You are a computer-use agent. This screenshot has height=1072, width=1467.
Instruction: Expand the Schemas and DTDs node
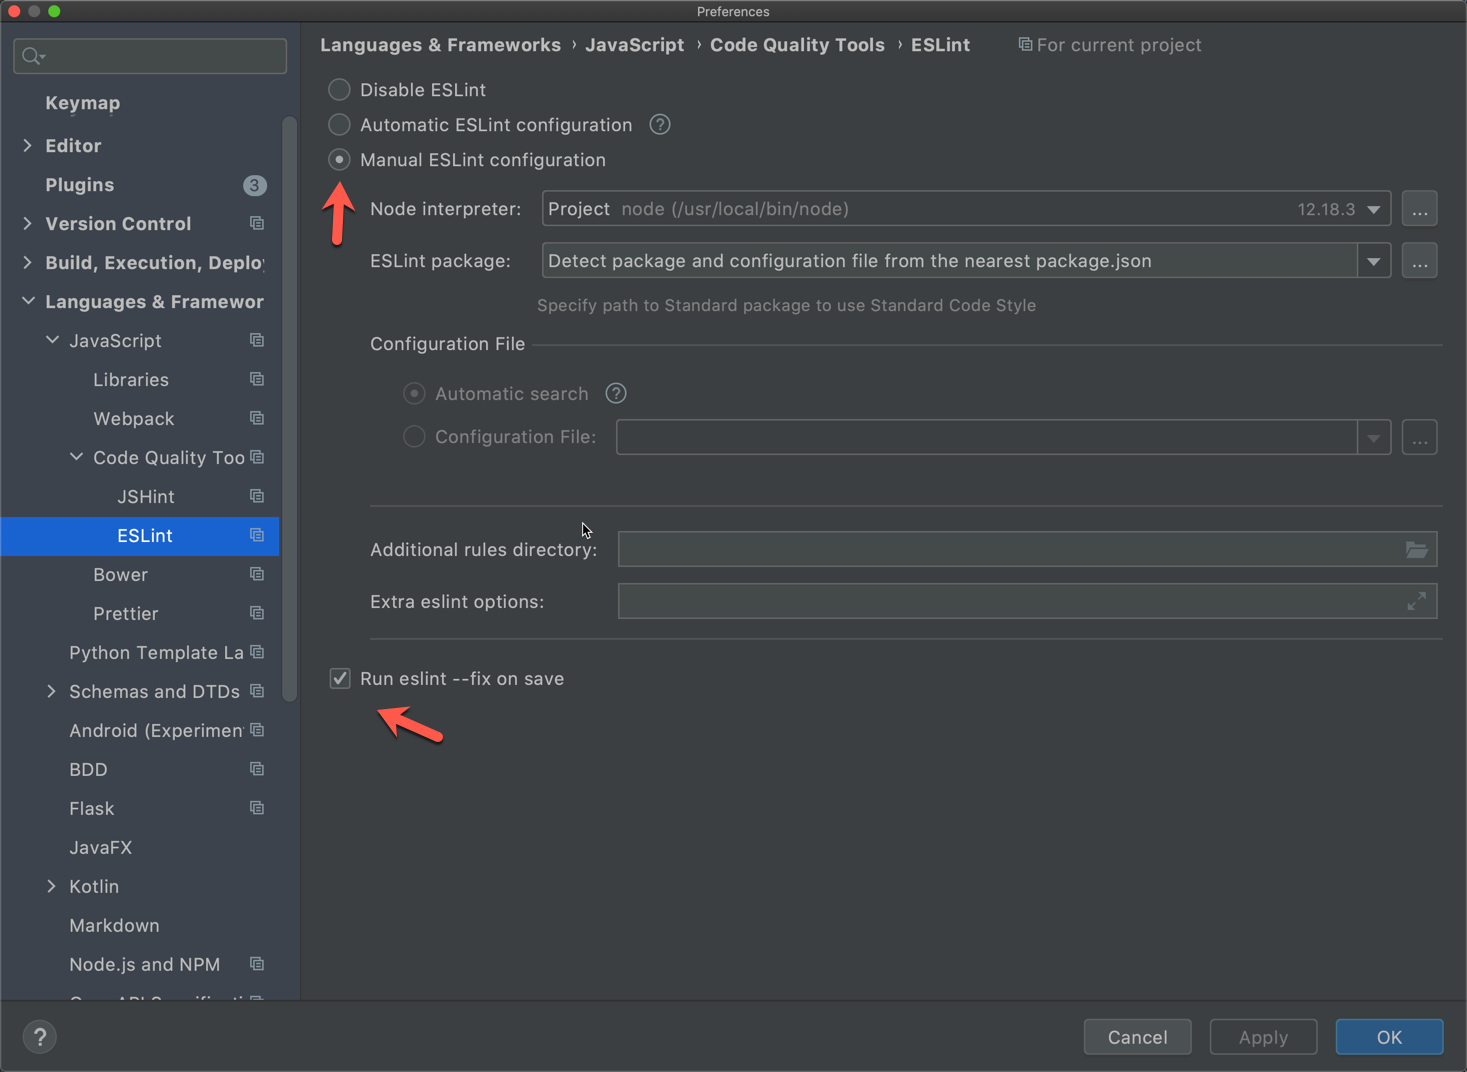tap(52, 692)
